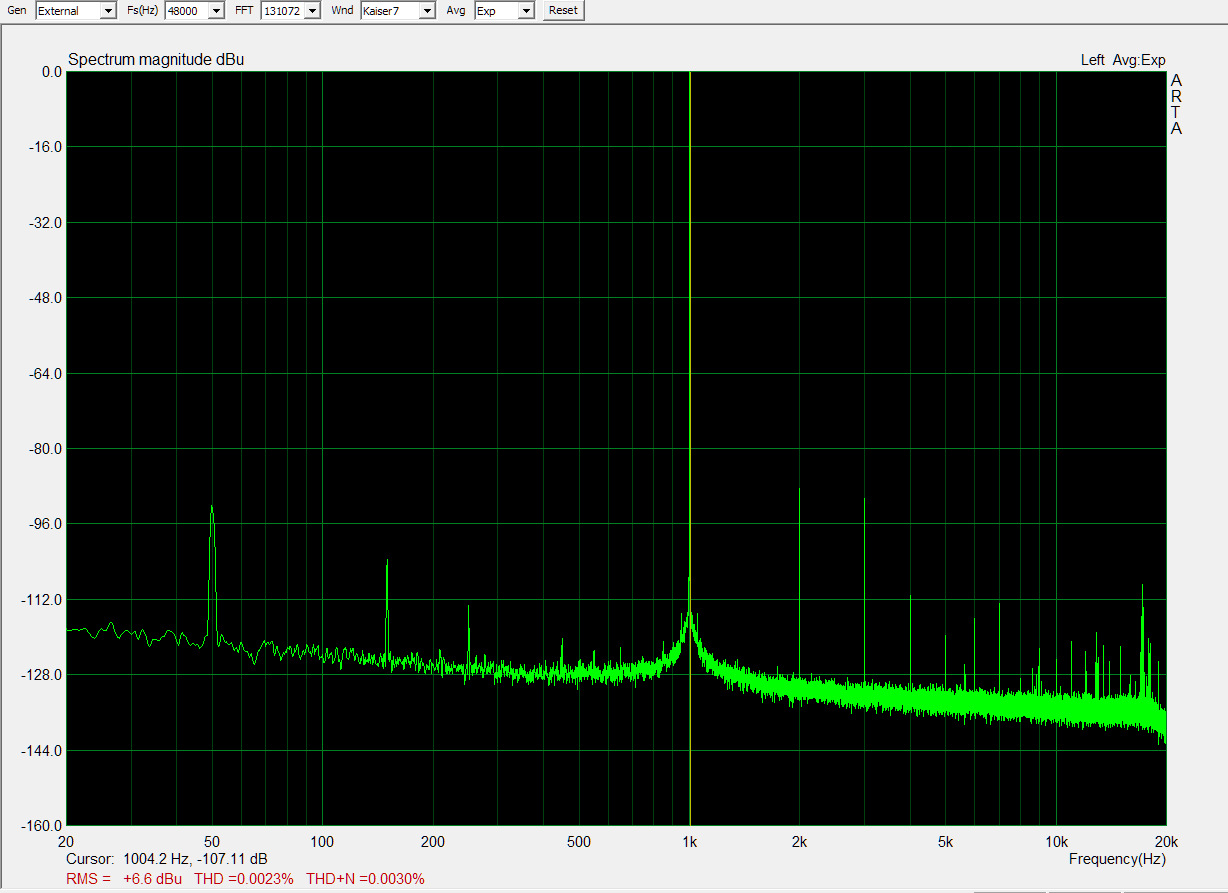Click the Left Avg:Exp label
This screenshot has height=893, width=1228.
[x=1123, y=60]
